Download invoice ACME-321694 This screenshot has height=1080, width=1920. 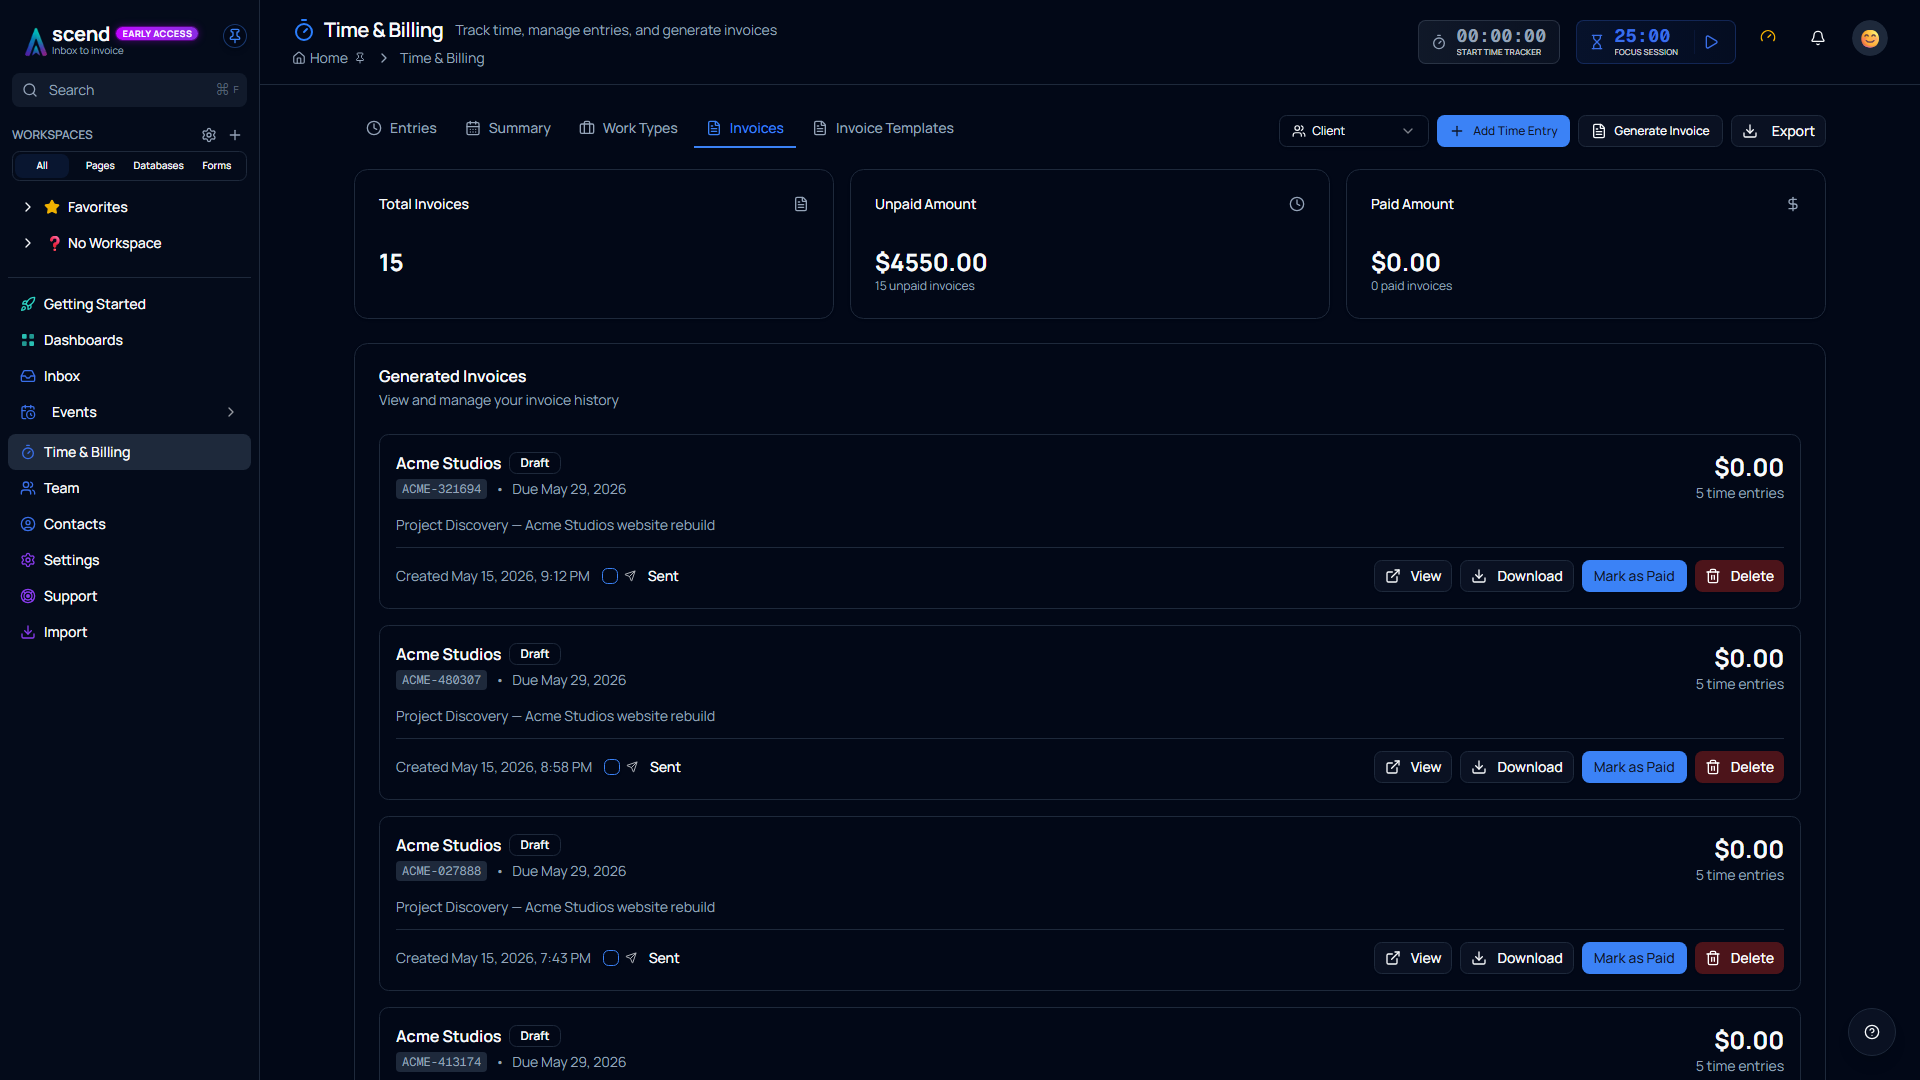pos(1517,576)
